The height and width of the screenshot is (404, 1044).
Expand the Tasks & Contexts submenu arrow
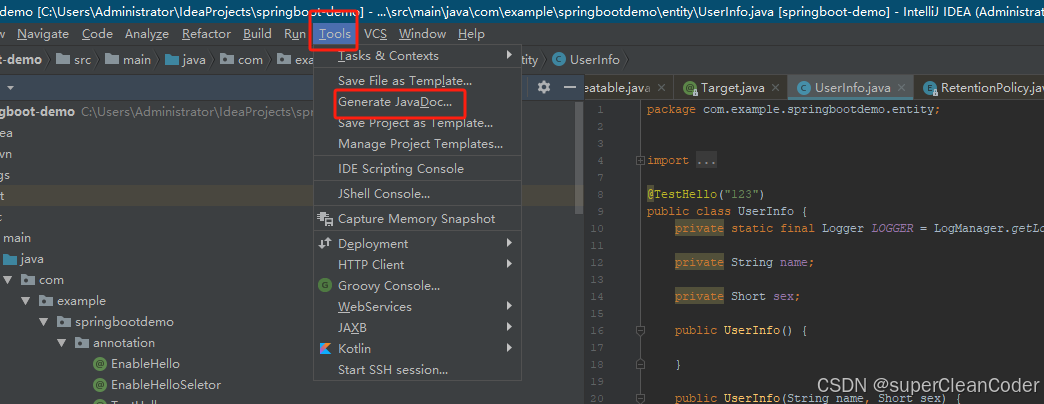point(509,55)
